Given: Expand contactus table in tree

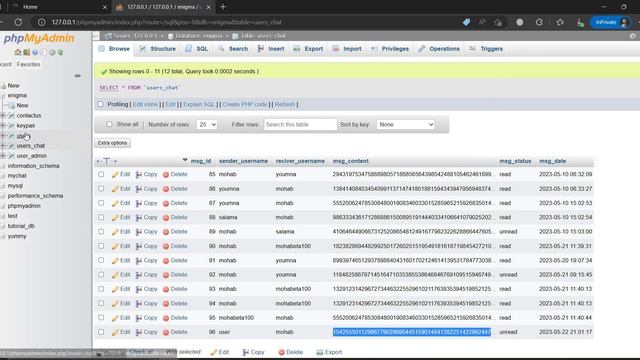Looking at the screenshot, I should tap(3, 116).
